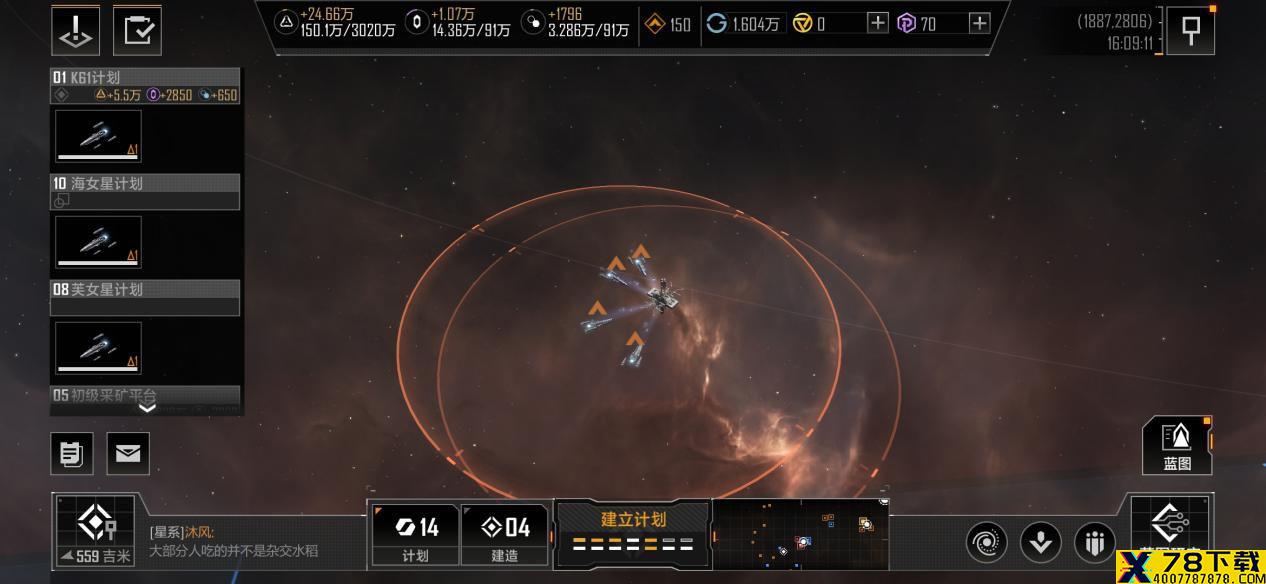
Task: Add more gold currency with plus
Action: coord(877,23)
